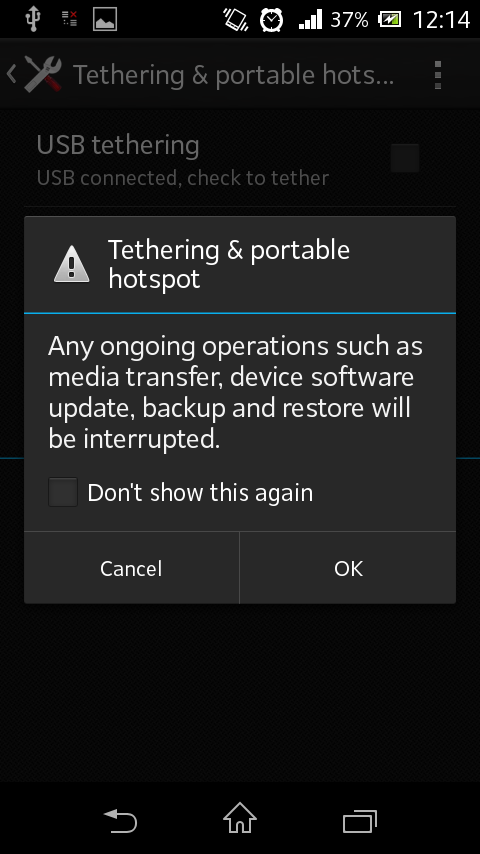Image resolution: width=480 pixels, height=854 pixels.
Task: Confirm the warning with OK
Action: click(x=348, y=568)
